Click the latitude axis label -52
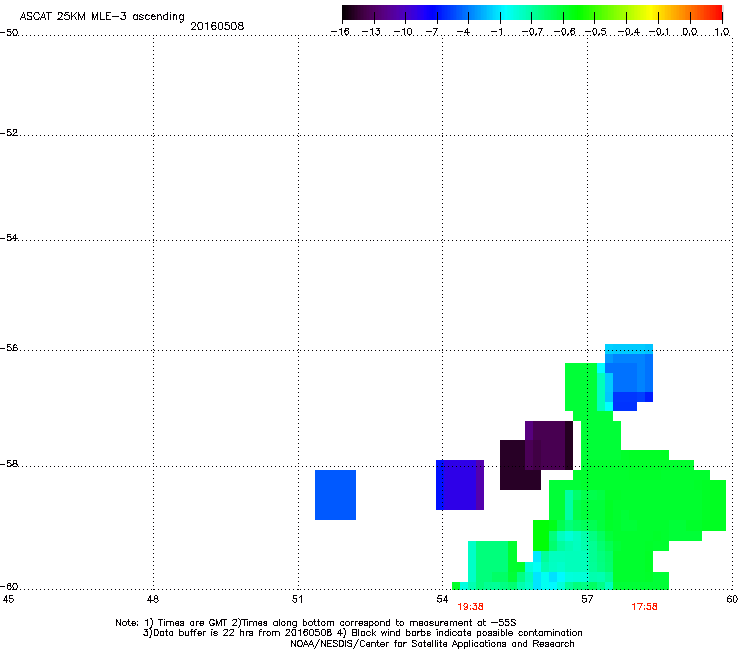The image size is (740, 650). click(x=9, y=133)
